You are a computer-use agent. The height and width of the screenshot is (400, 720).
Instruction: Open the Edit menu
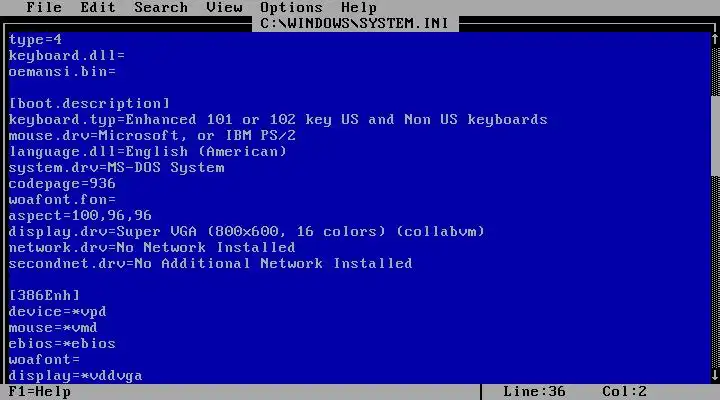tap(98, 7)
